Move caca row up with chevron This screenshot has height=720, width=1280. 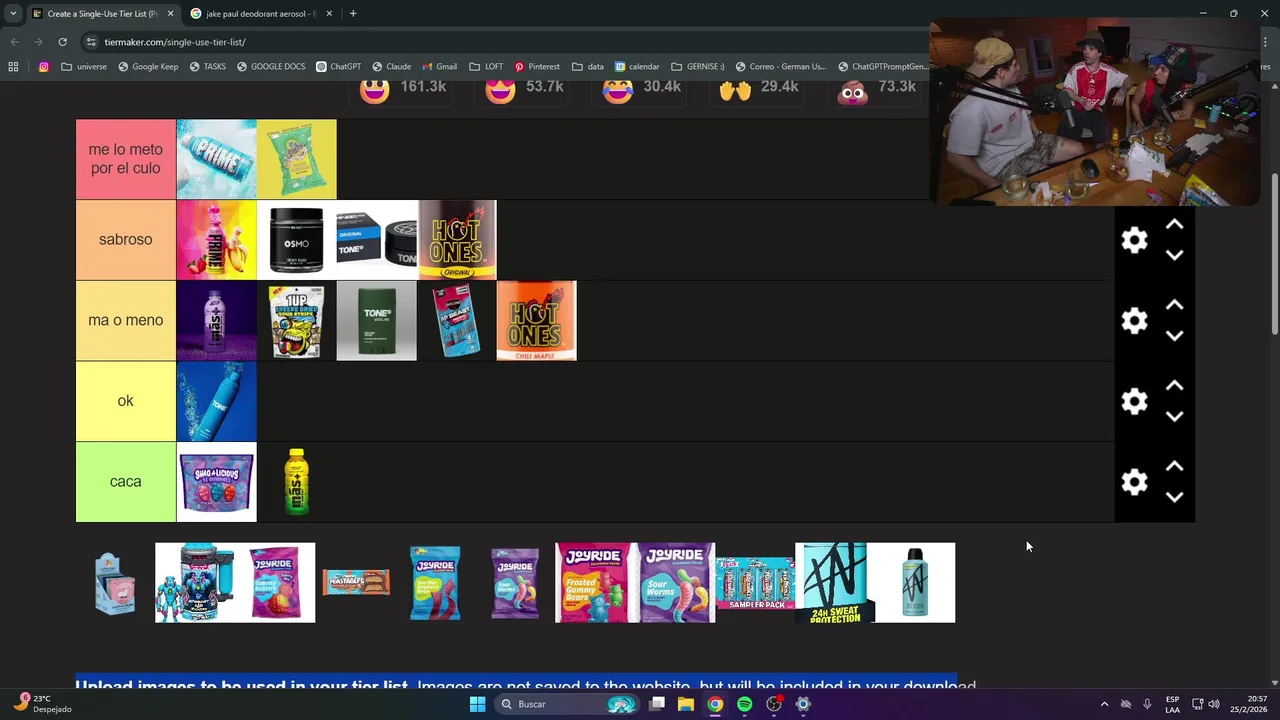click(x=1175, y=467)
